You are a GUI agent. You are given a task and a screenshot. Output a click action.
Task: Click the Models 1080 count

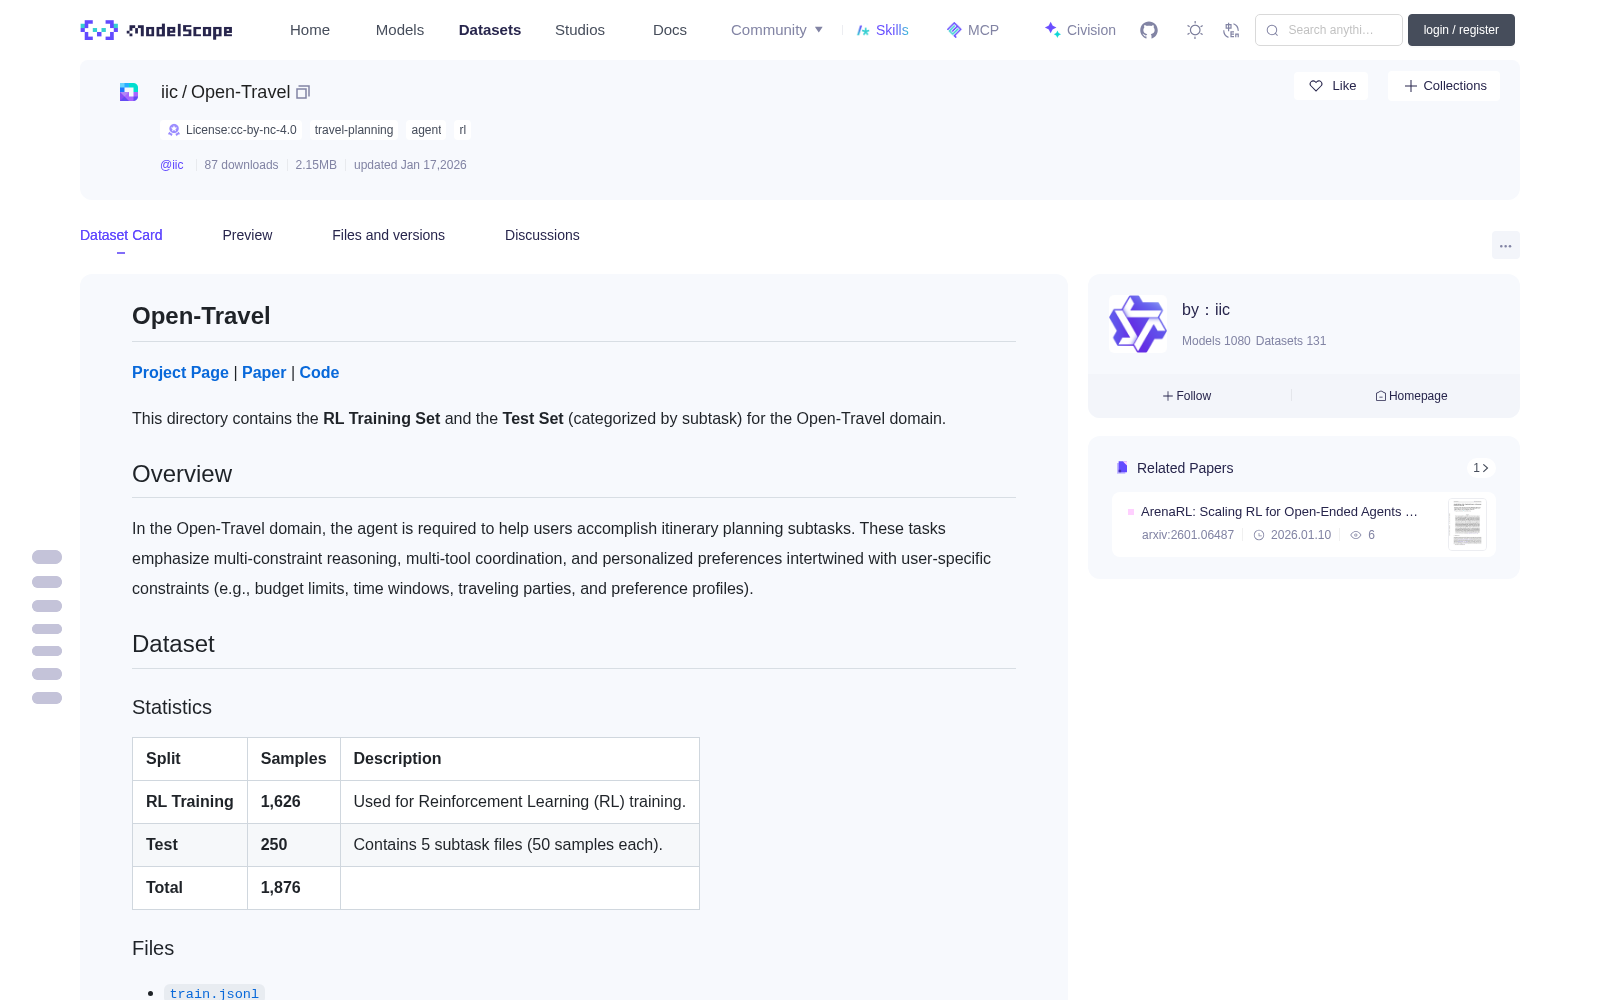coord(1216,341)
